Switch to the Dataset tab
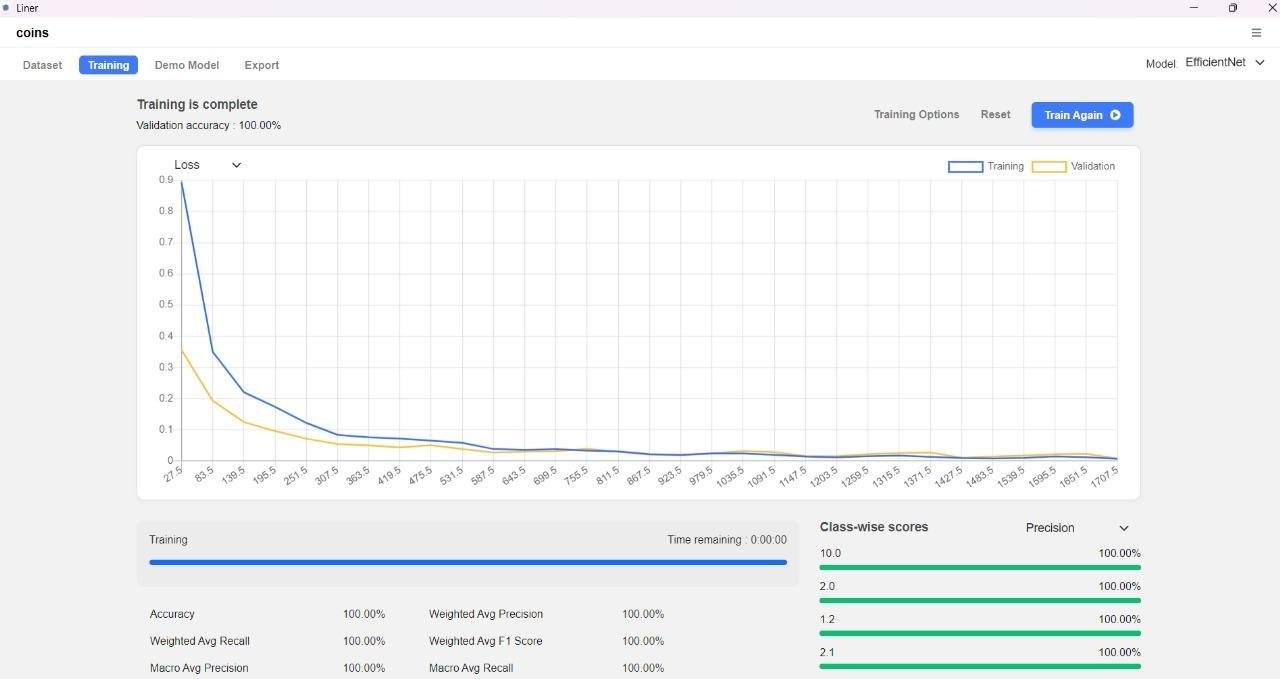Image resolution: width=1280 pixels, height=679 pixels. click(42, 65)
